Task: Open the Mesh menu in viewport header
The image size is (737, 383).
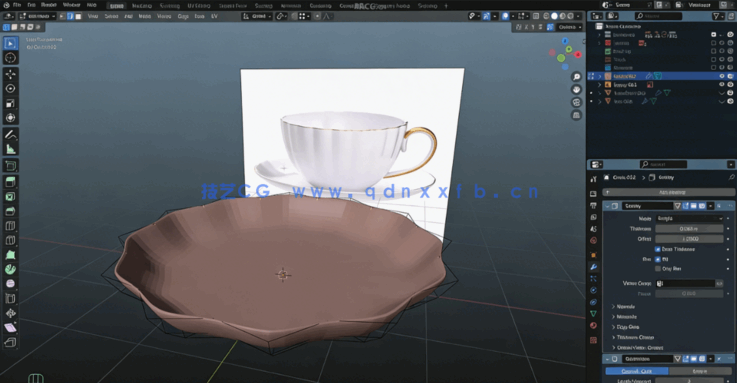Action: (x=144, y=16)
